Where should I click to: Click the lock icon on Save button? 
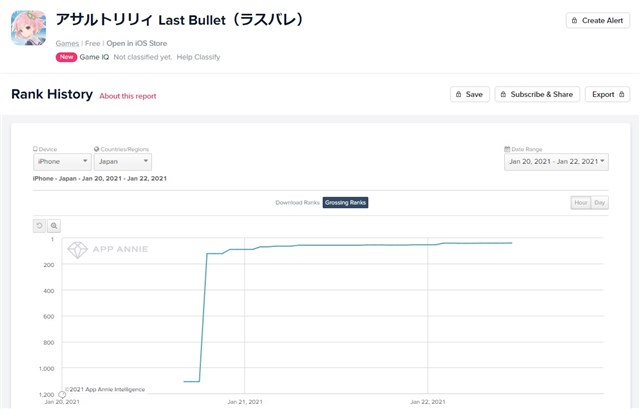(x=458, y=94)
